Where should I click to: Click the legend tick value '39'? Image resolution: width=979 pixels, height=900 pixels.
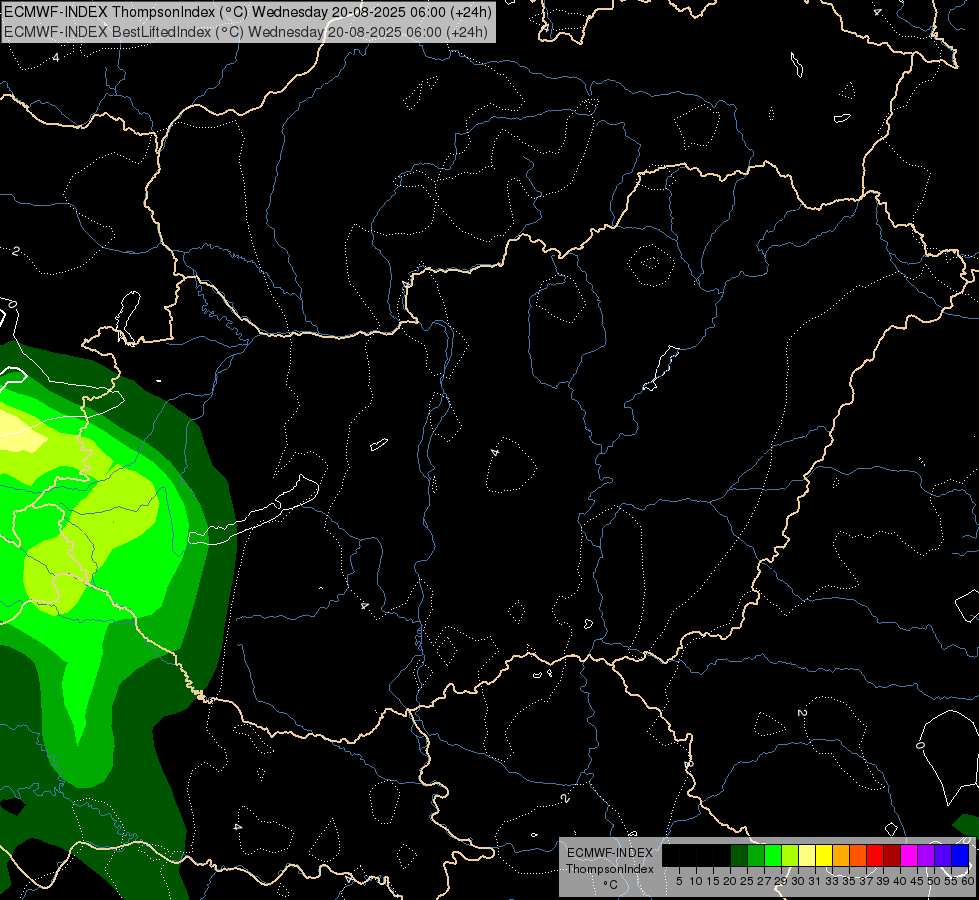click(883, 881)
